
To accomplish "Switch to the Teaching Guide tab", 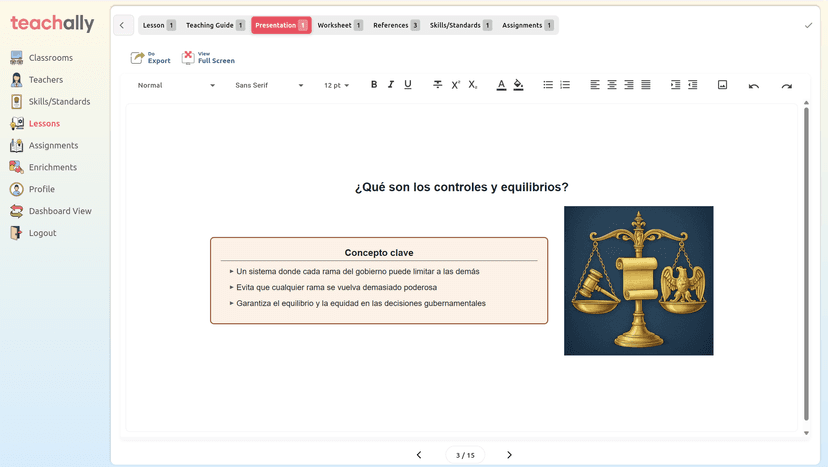I will 215,25.
